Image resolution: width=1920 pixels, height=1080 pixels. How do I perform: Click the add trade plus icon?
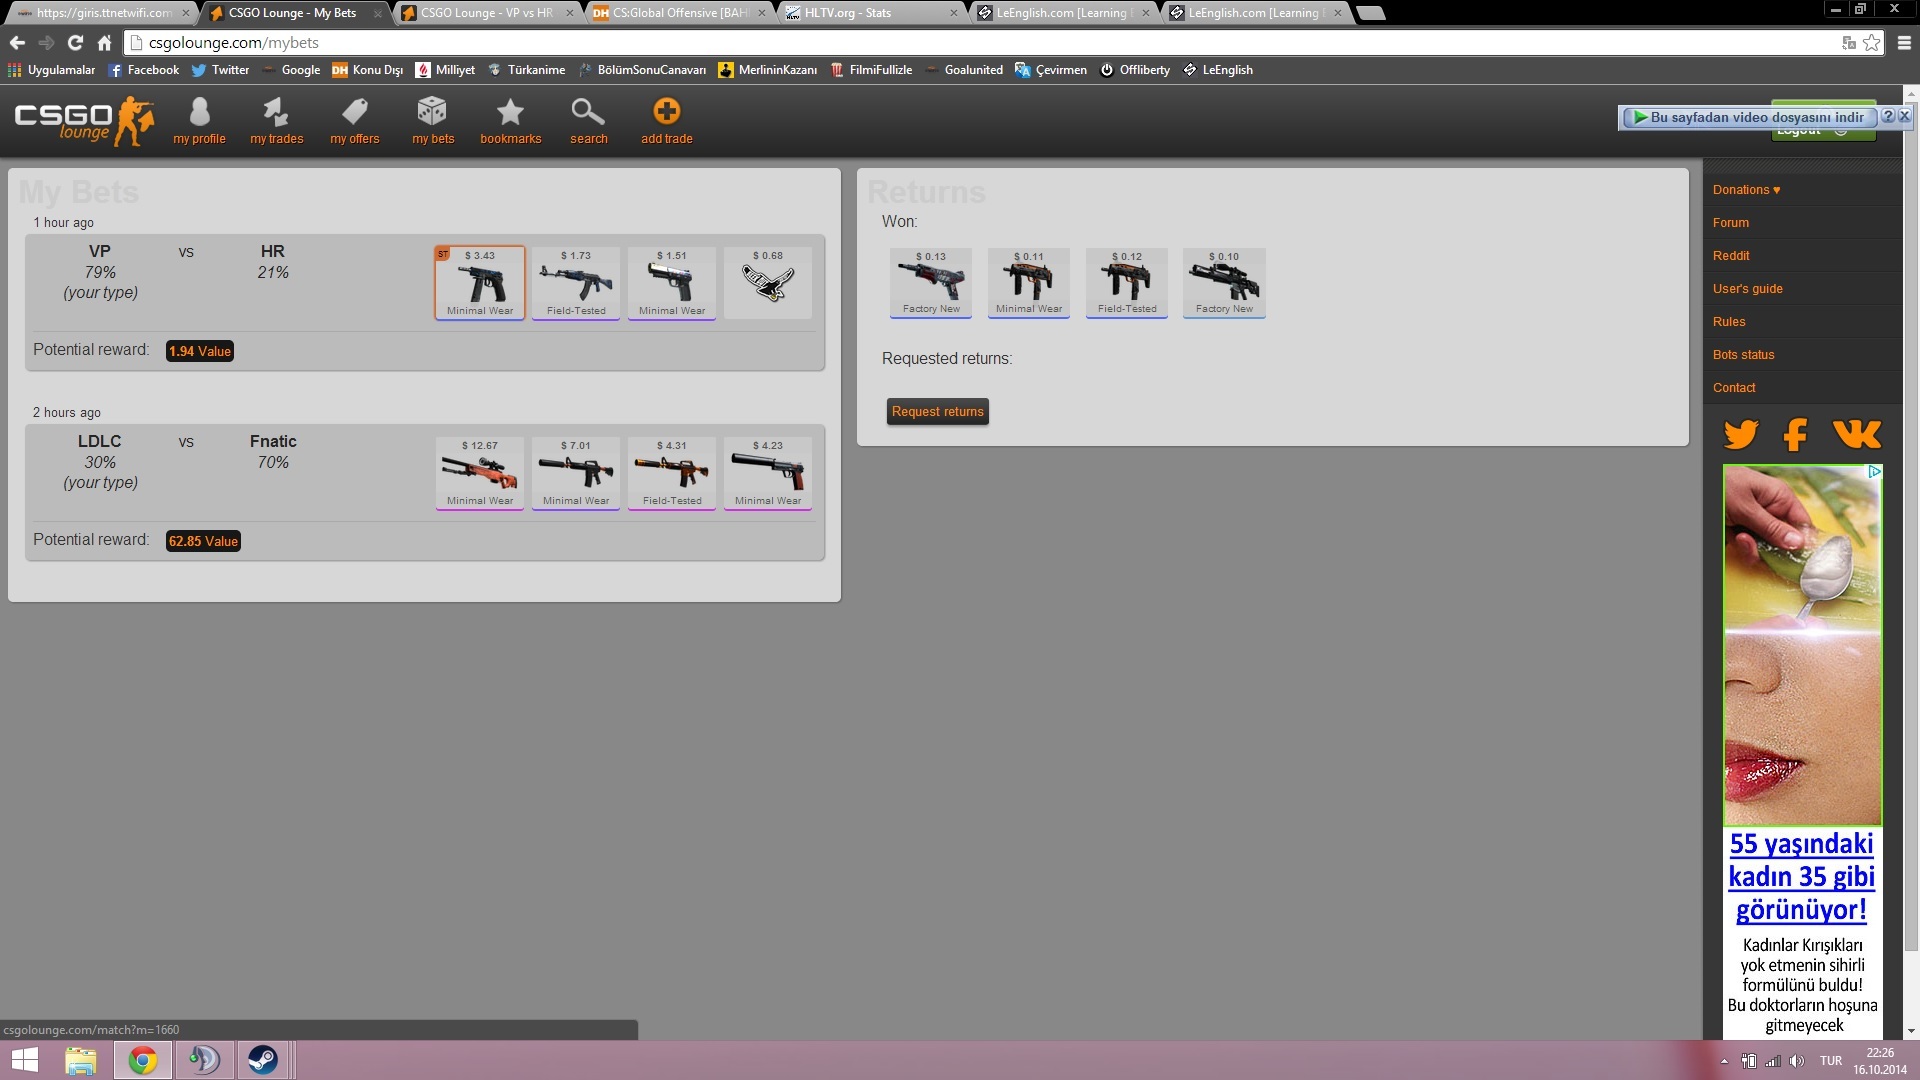[666, 121]
